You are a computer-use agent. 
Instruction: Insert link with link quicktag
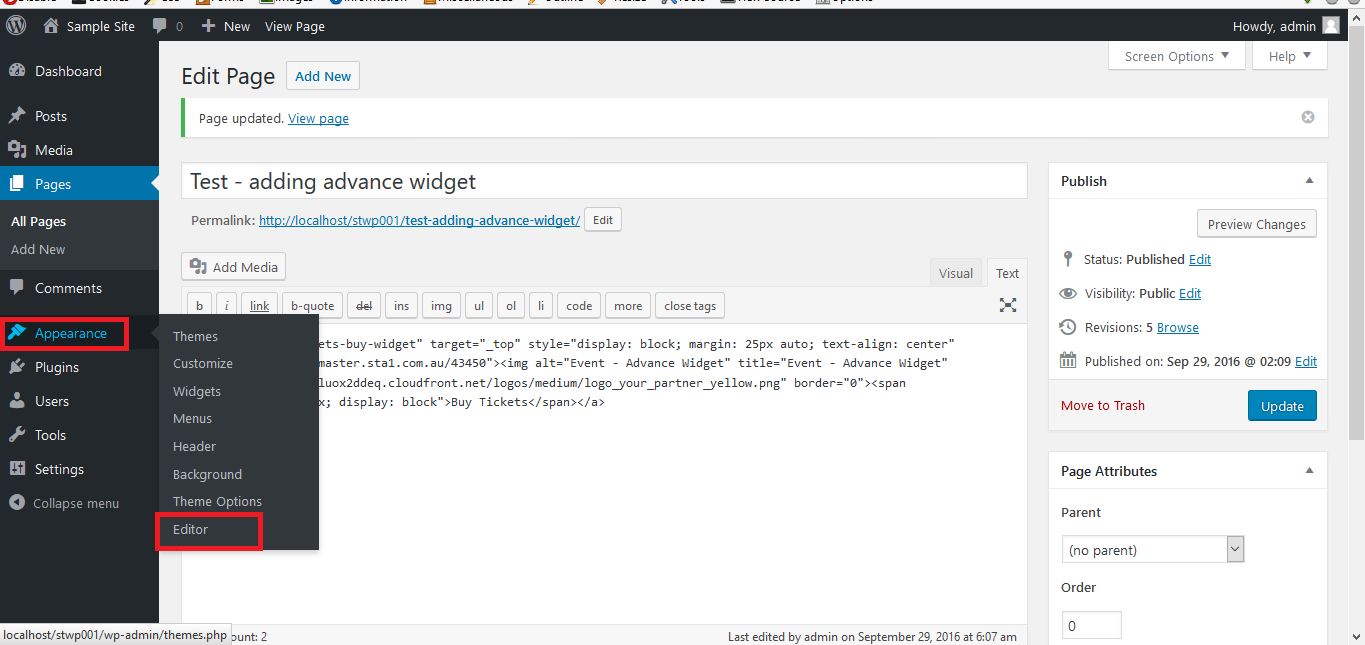coord(259,306)
